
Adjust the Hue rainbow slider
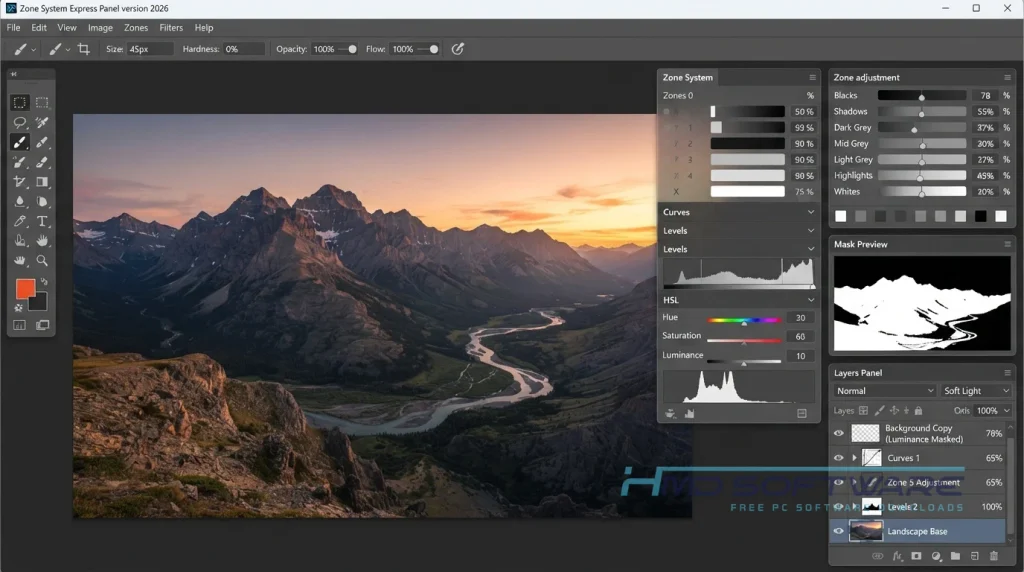coord(744,320)
